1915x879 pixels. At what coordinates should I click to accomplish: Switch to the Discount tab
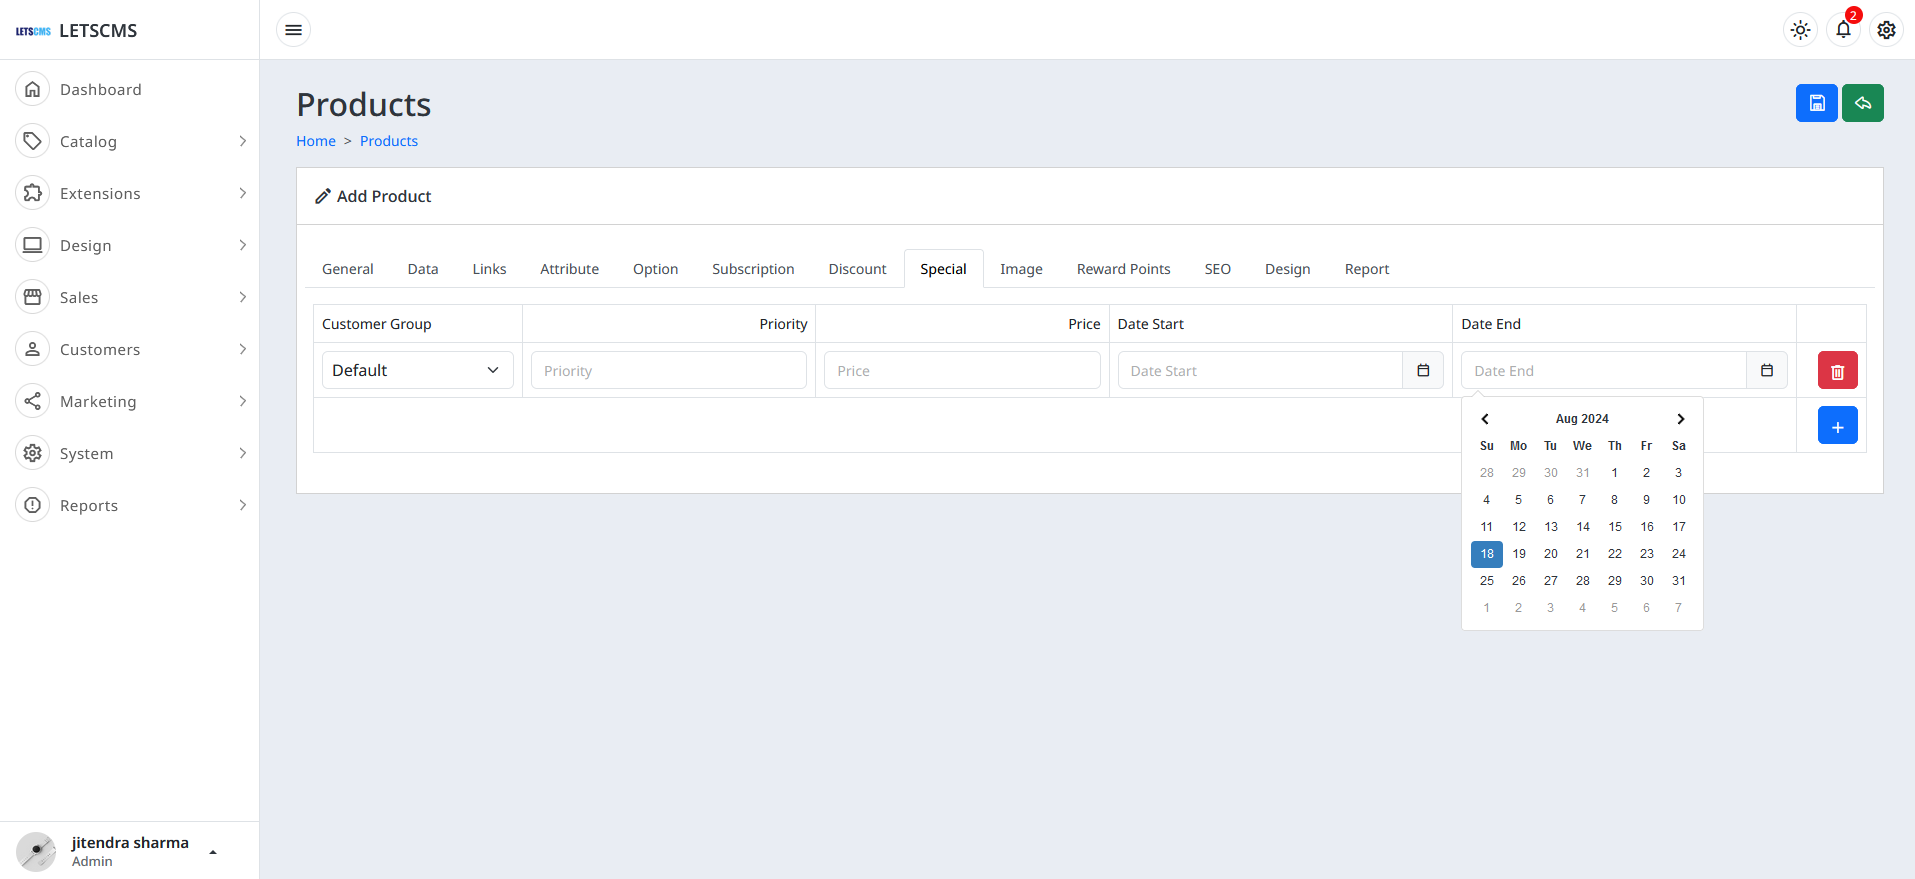pos(857,269)
